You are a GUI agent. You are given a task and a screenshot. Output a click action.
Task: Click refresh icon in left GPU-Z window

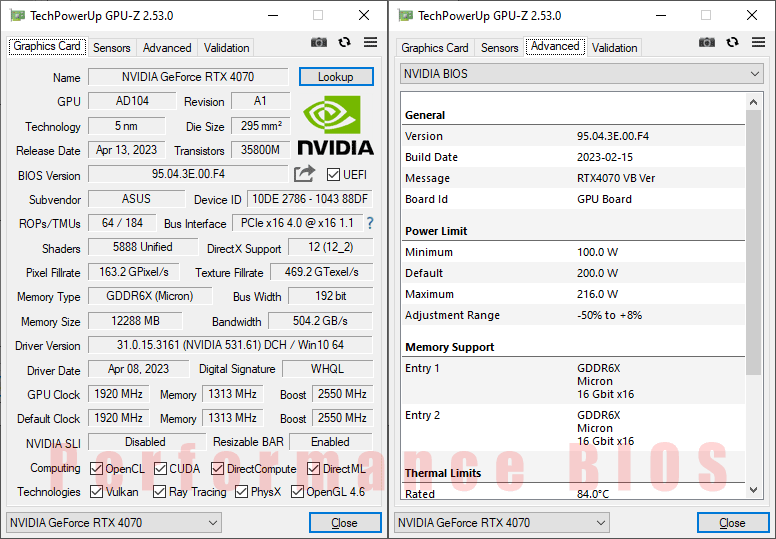pyautogui.click(x=344, y=43)
